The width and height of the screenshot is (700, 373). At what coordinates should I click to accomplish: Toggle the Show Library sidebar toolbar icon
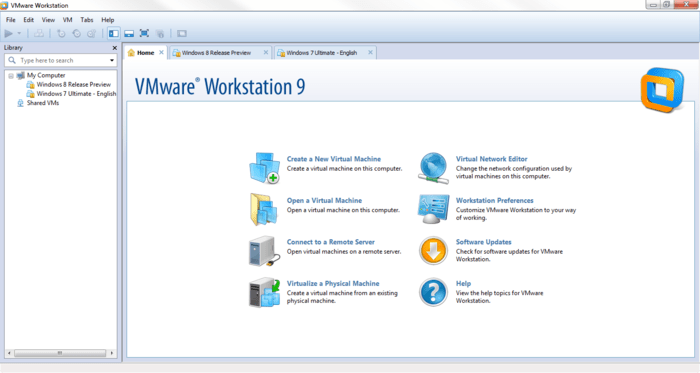[114, 33]
